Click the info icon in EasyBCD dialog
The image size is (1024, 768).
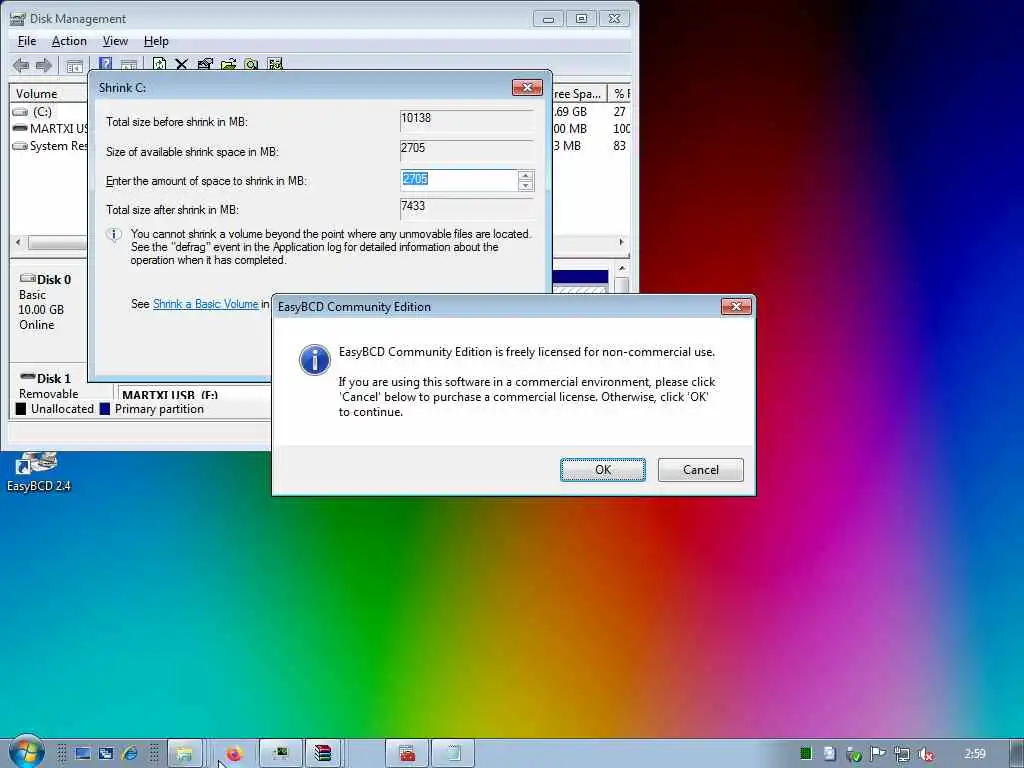point(314,360)
